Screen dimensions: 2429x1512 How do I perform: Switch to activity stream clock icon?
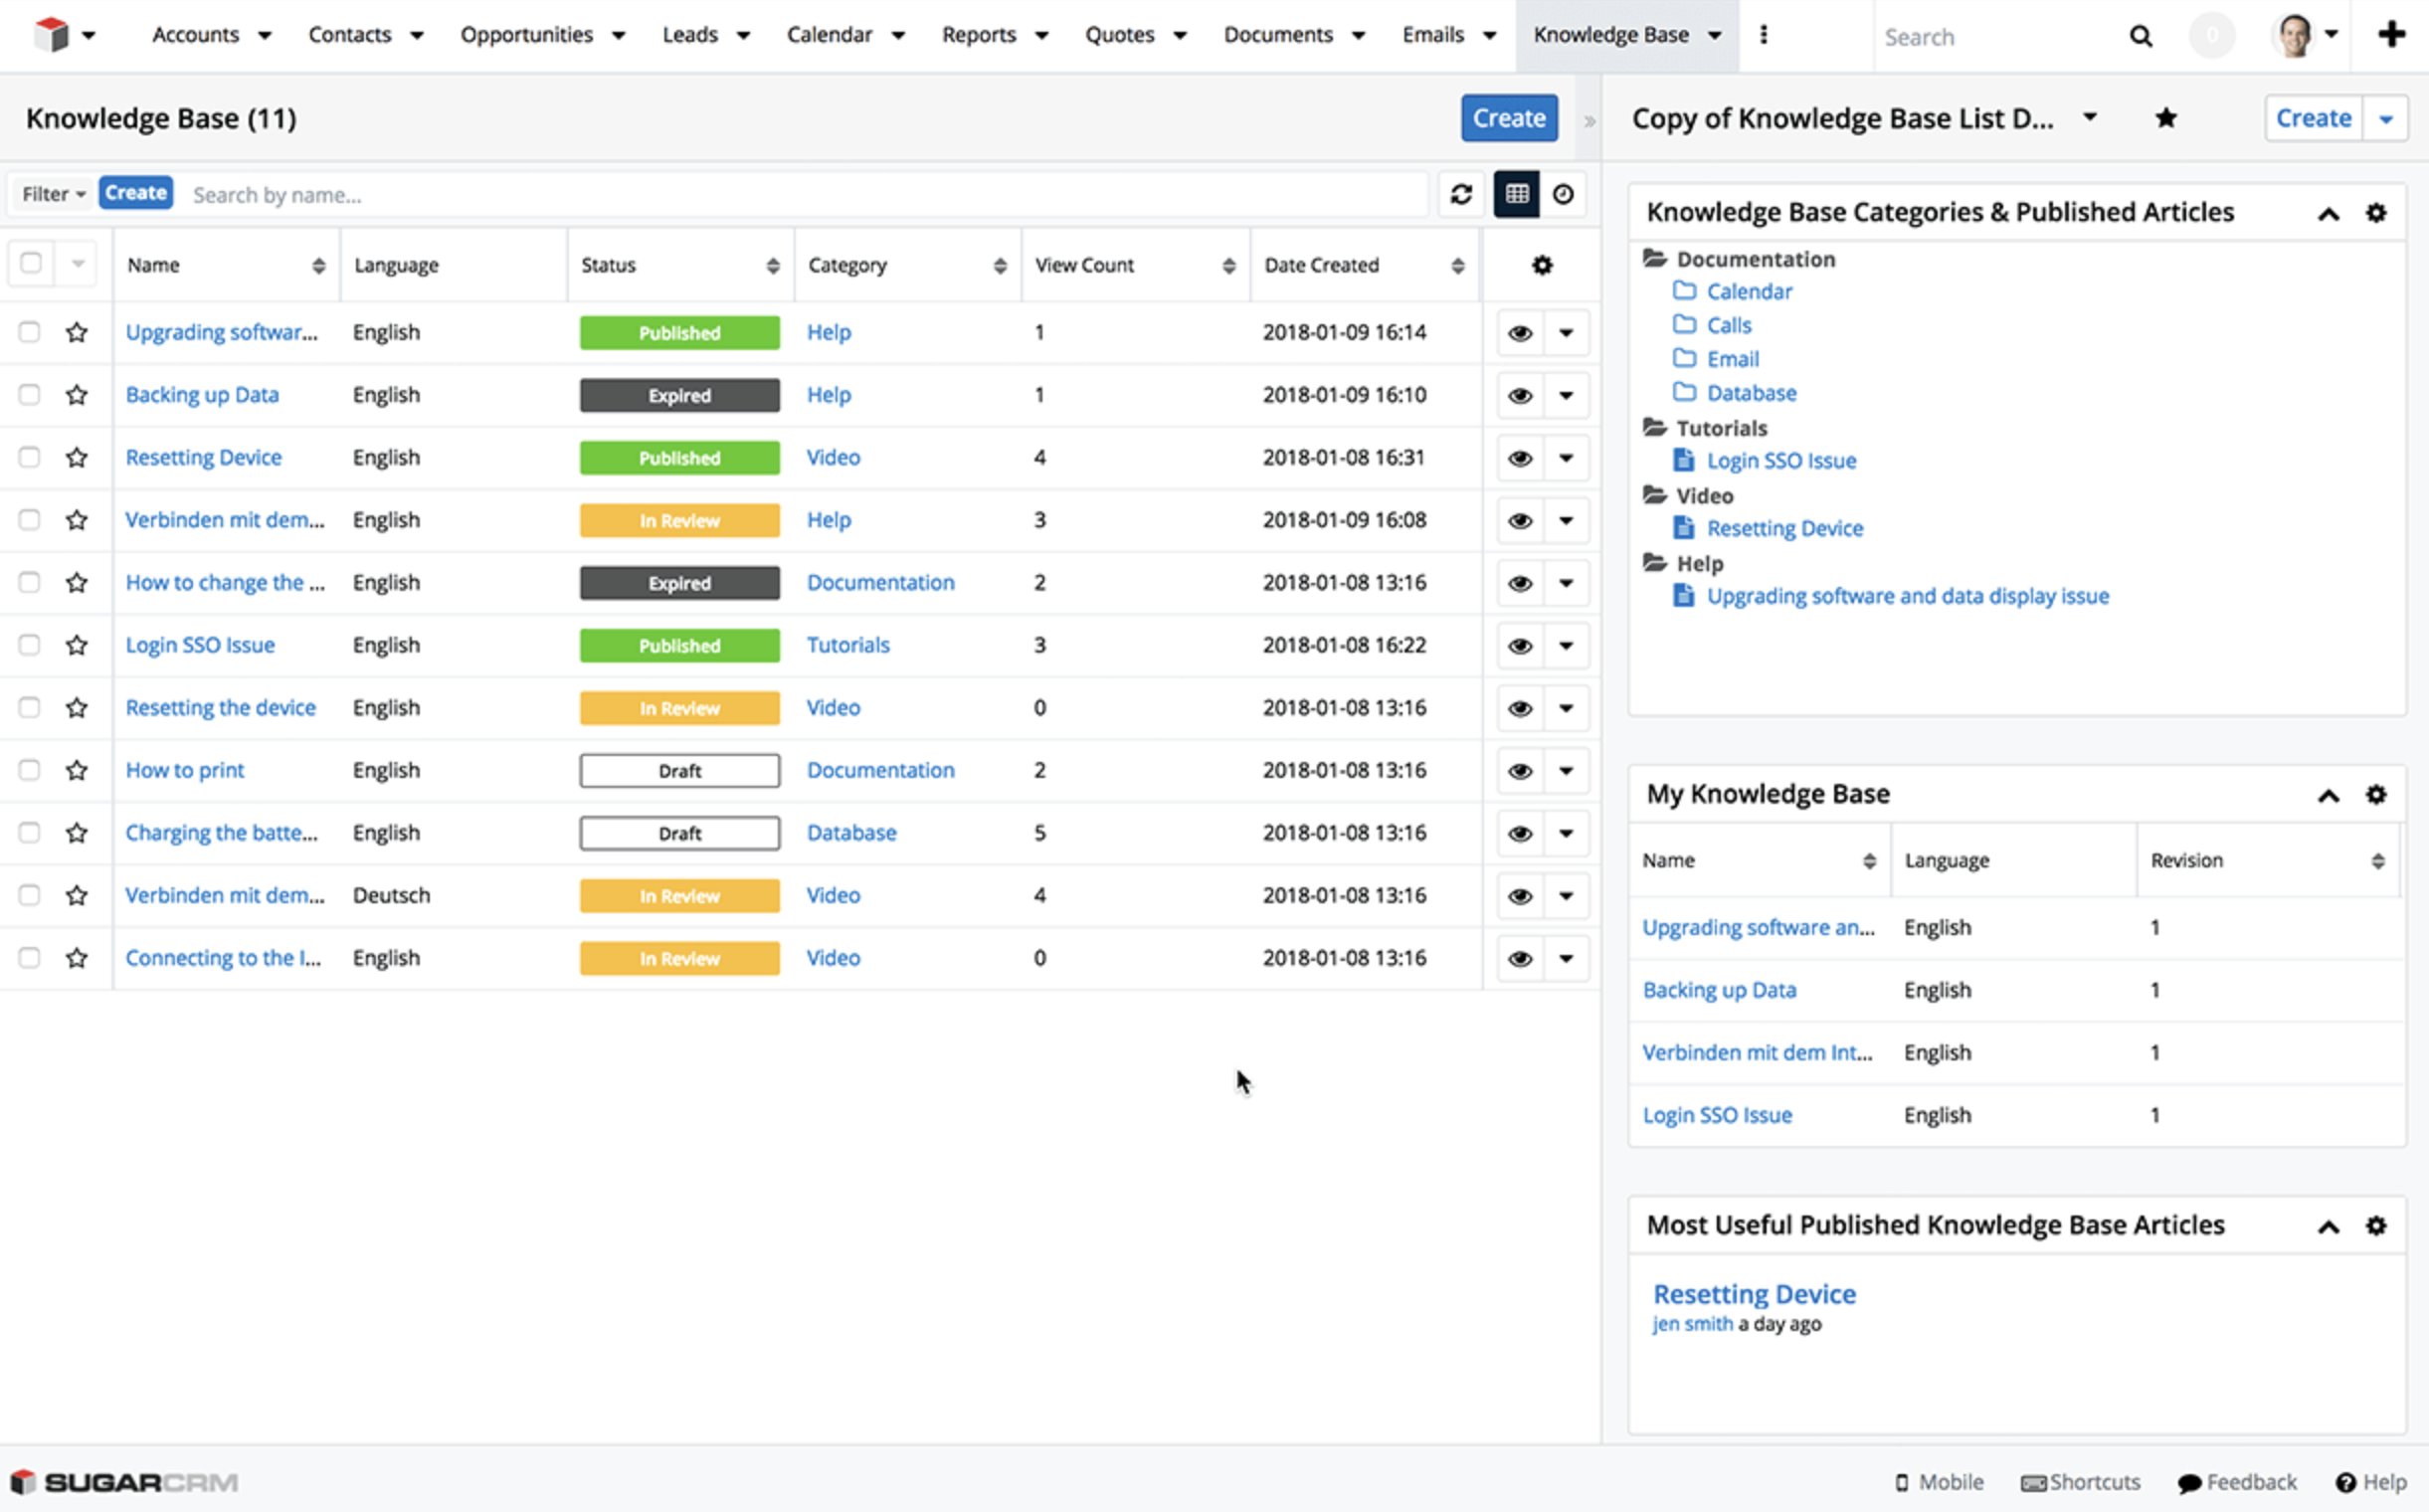pyautogui.click(x=1563, y=194)
